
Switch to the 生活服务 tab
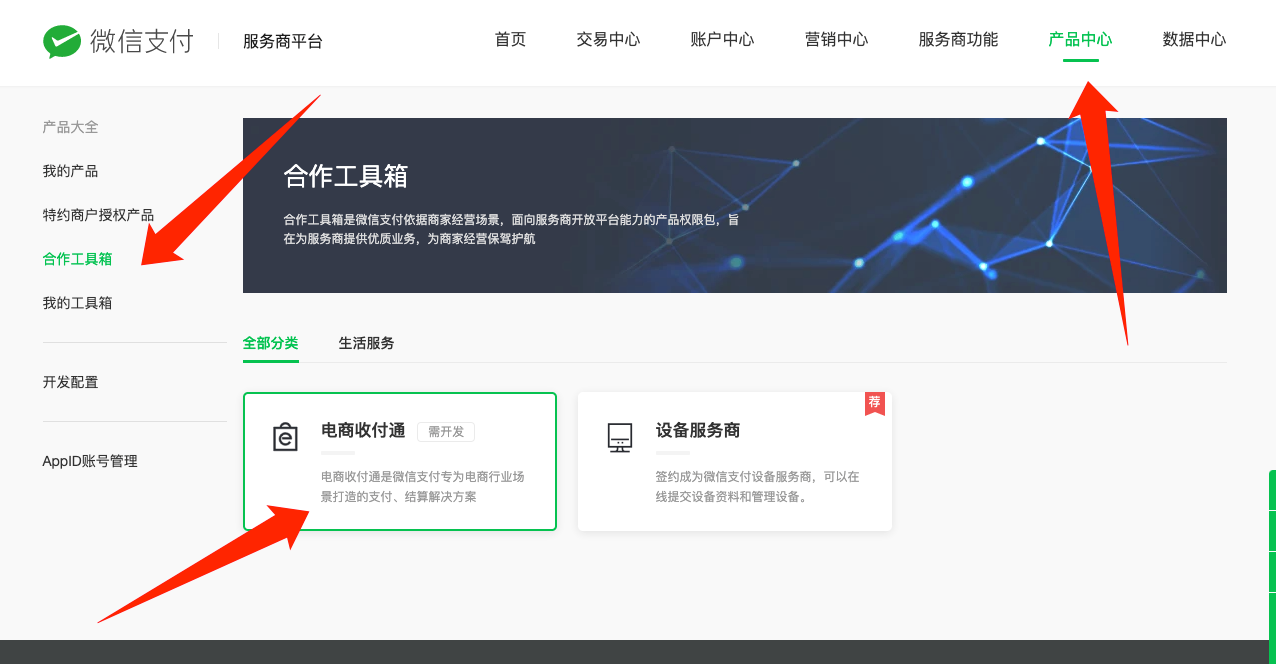click(366, 343)
